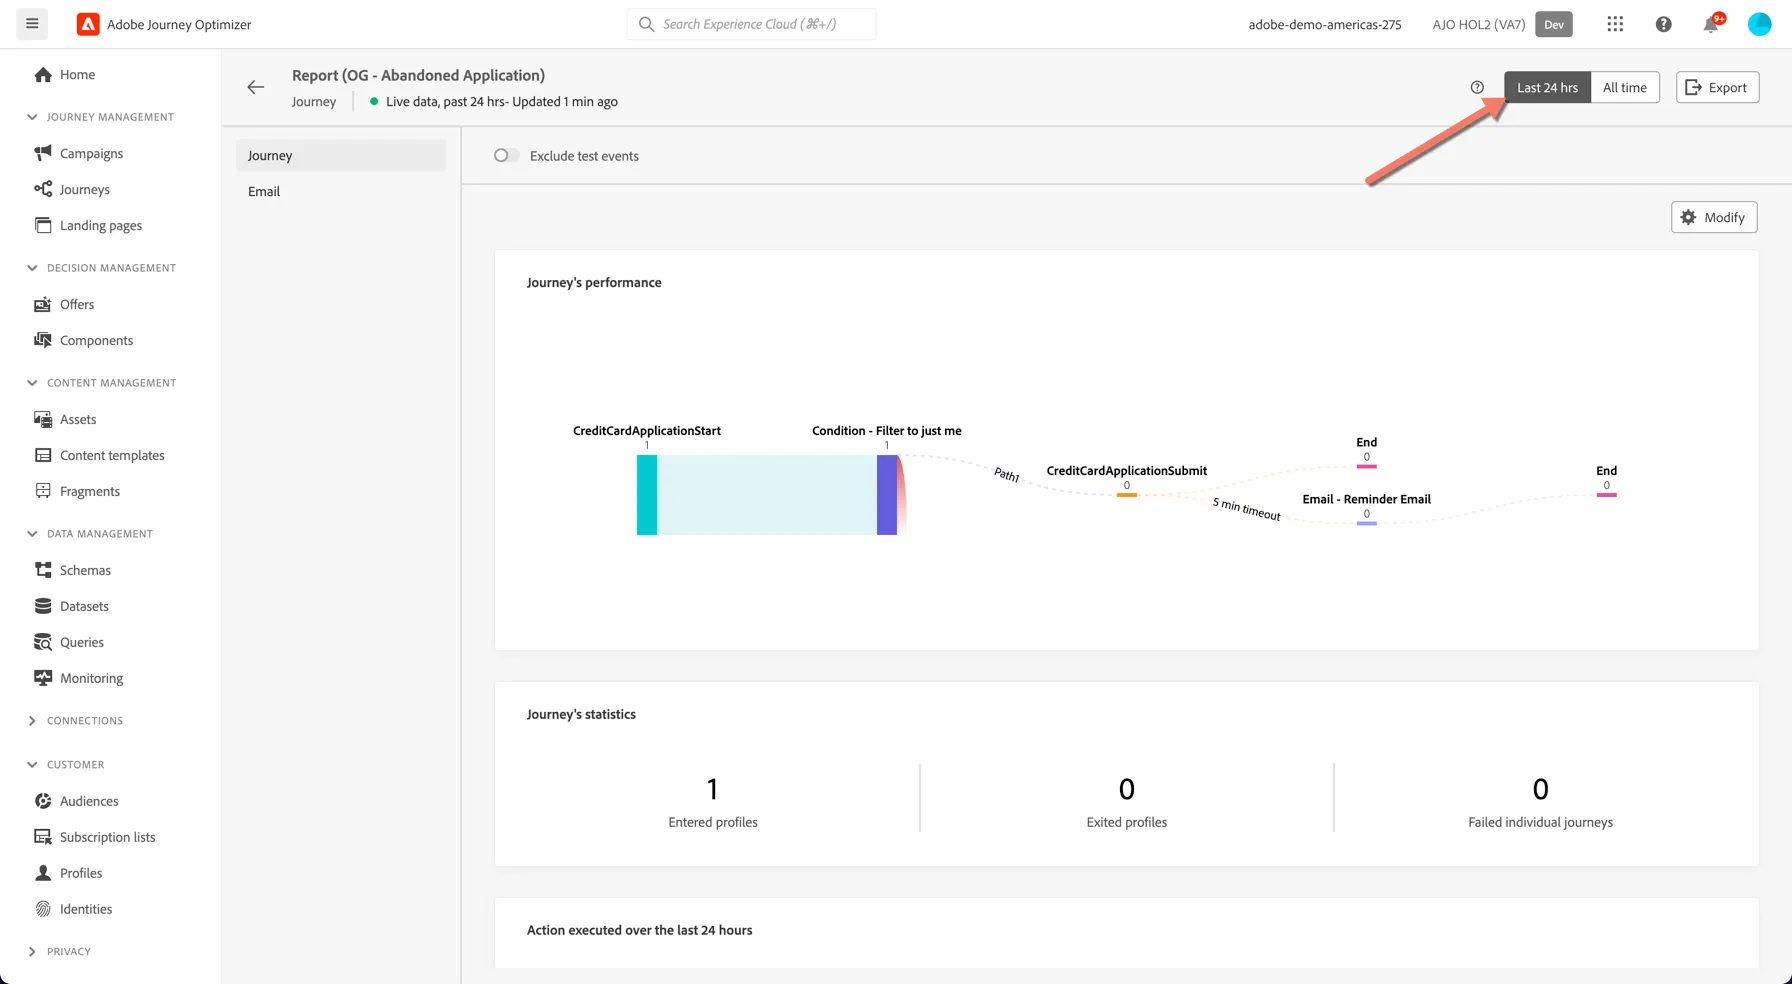Collapse the Content Management section

32,383
